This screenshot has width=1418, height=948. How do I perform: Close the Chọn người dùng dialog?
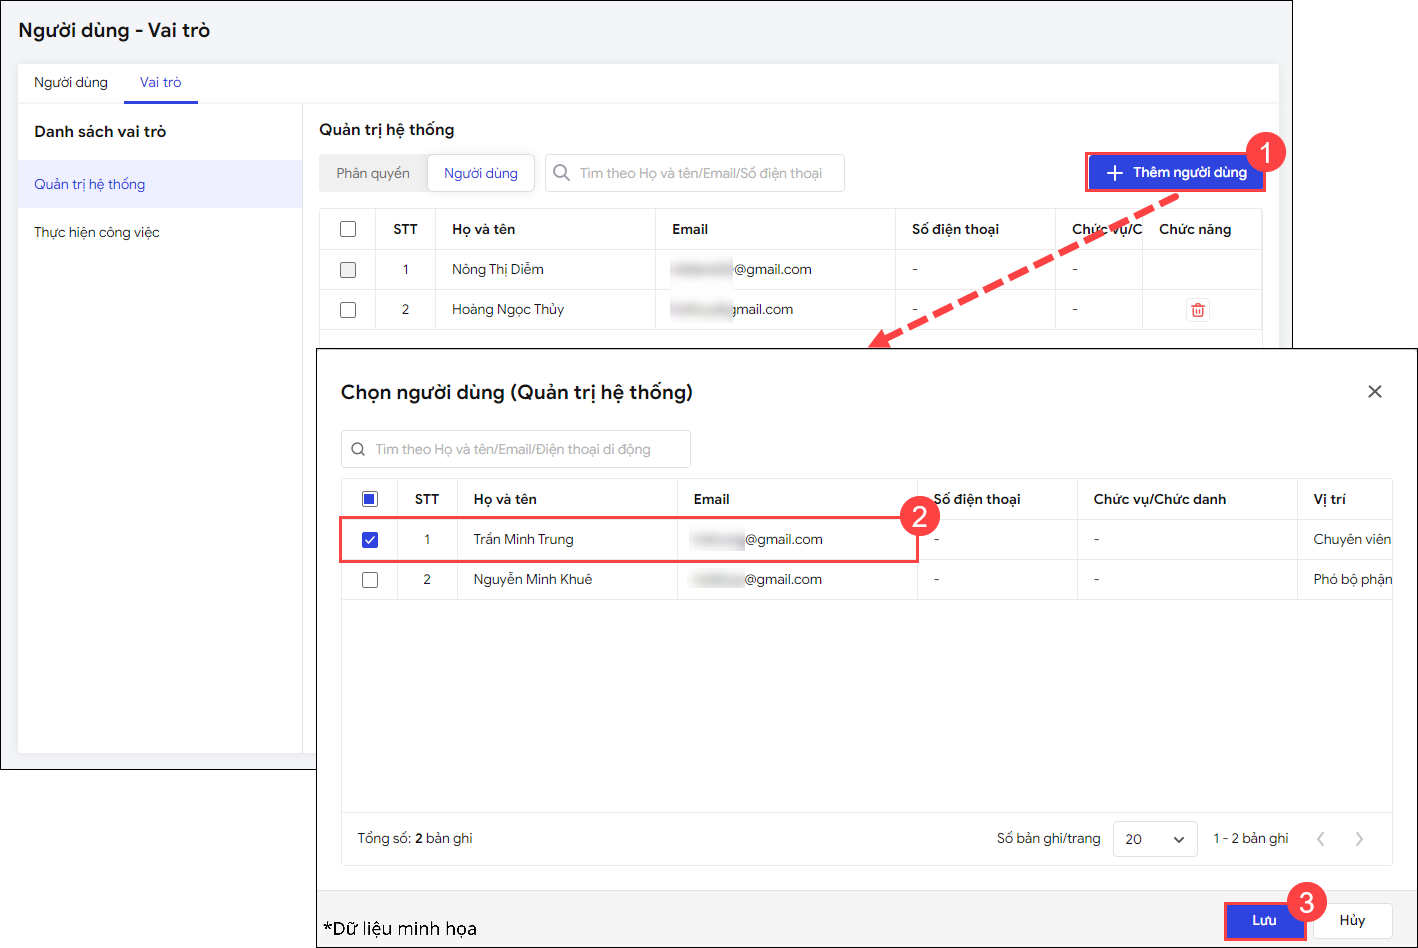(1375, 392)
